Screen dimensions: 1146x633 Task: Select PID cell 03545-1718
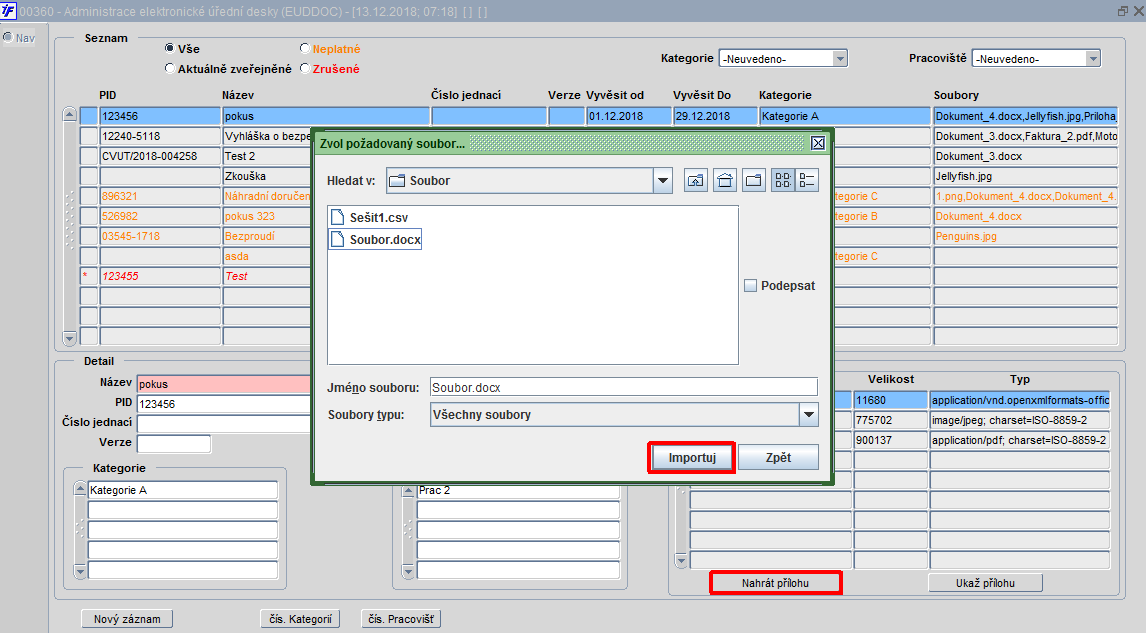point(160,236)
